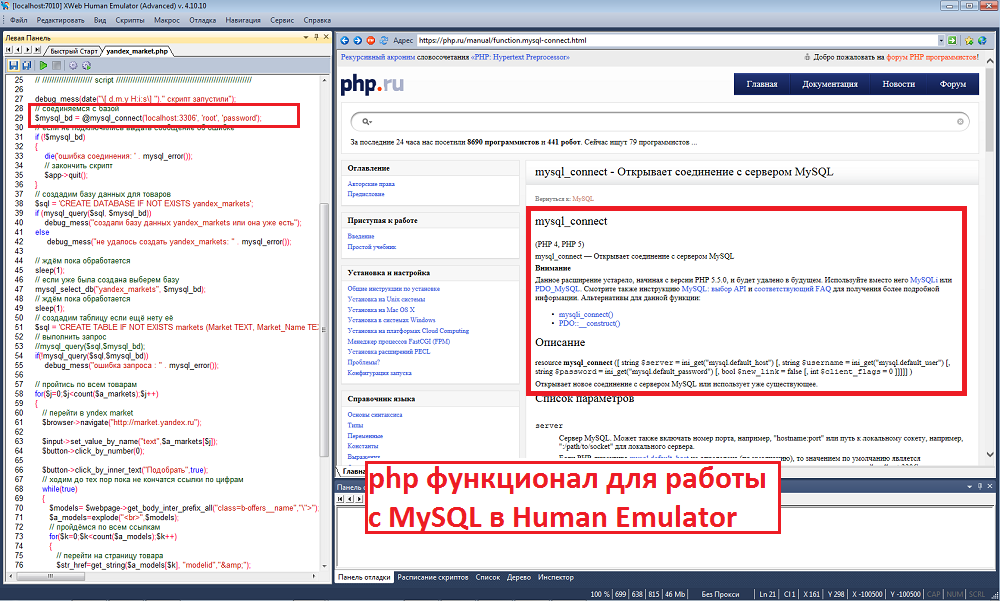This screenshot has width=1000, height=601.
Task: Switch to the Быстрый Старт tab
Action: click(73, 51)
